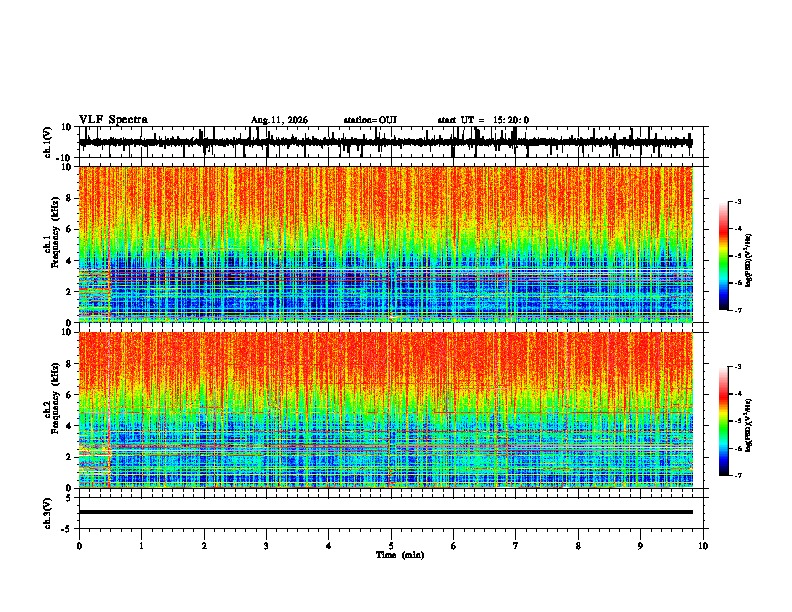The width and height of the screenshot is (792, 612).
Task: Click the 0 minute tick on the time axis
Action: pyautogui.click(x=79, y=546)
